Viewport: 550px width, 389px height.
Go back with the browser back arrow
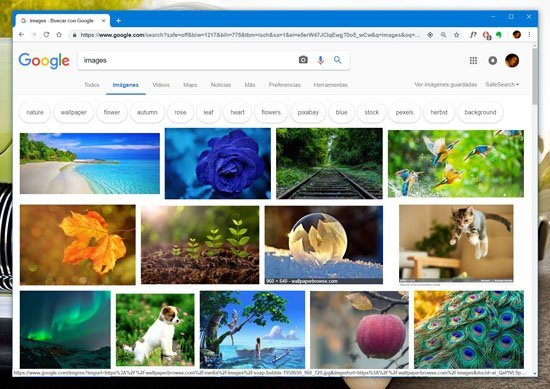pyautogui.click(x=21, y=35)
